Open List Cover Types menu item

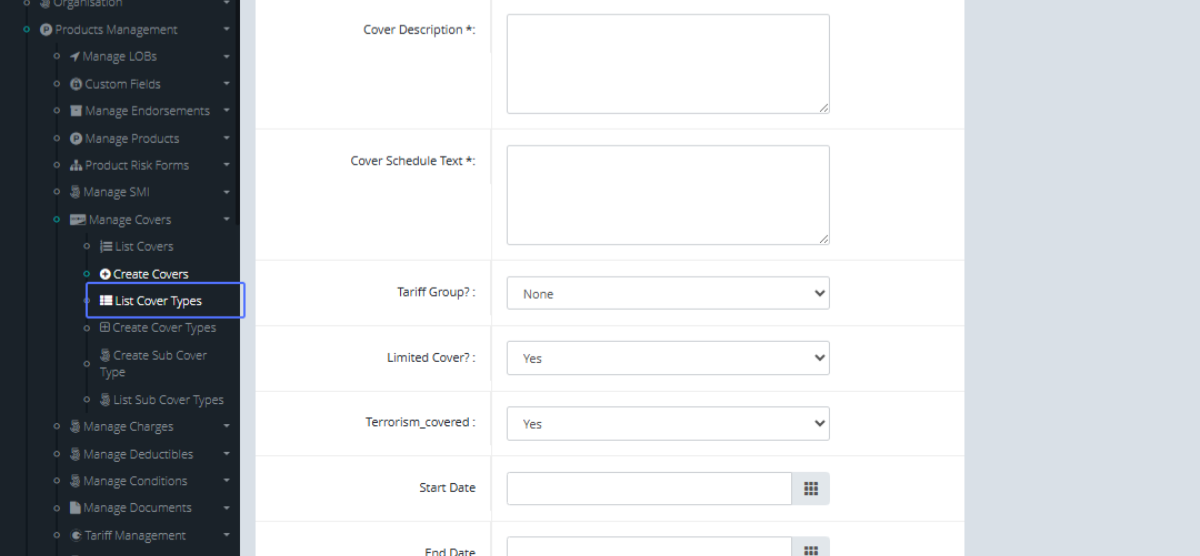click(157, 301)
